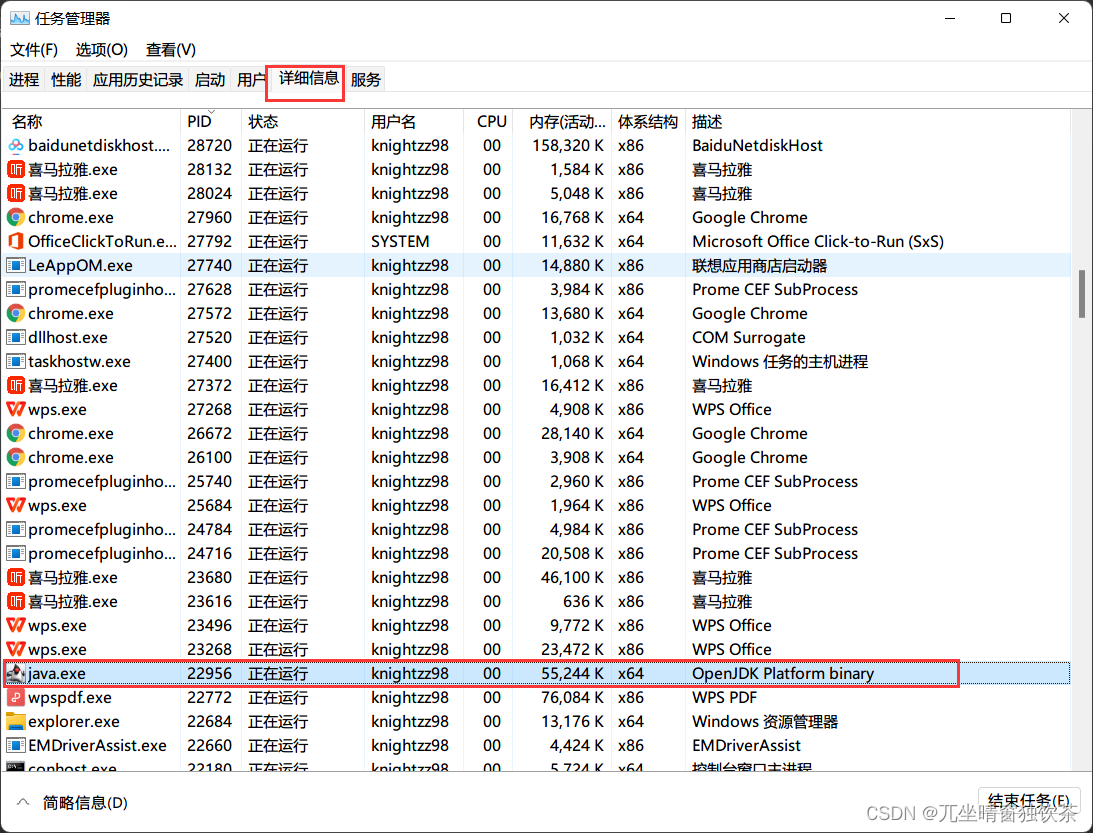
Task: Click the Chrome icon for PID 27572
Action: tap(15, 314)
